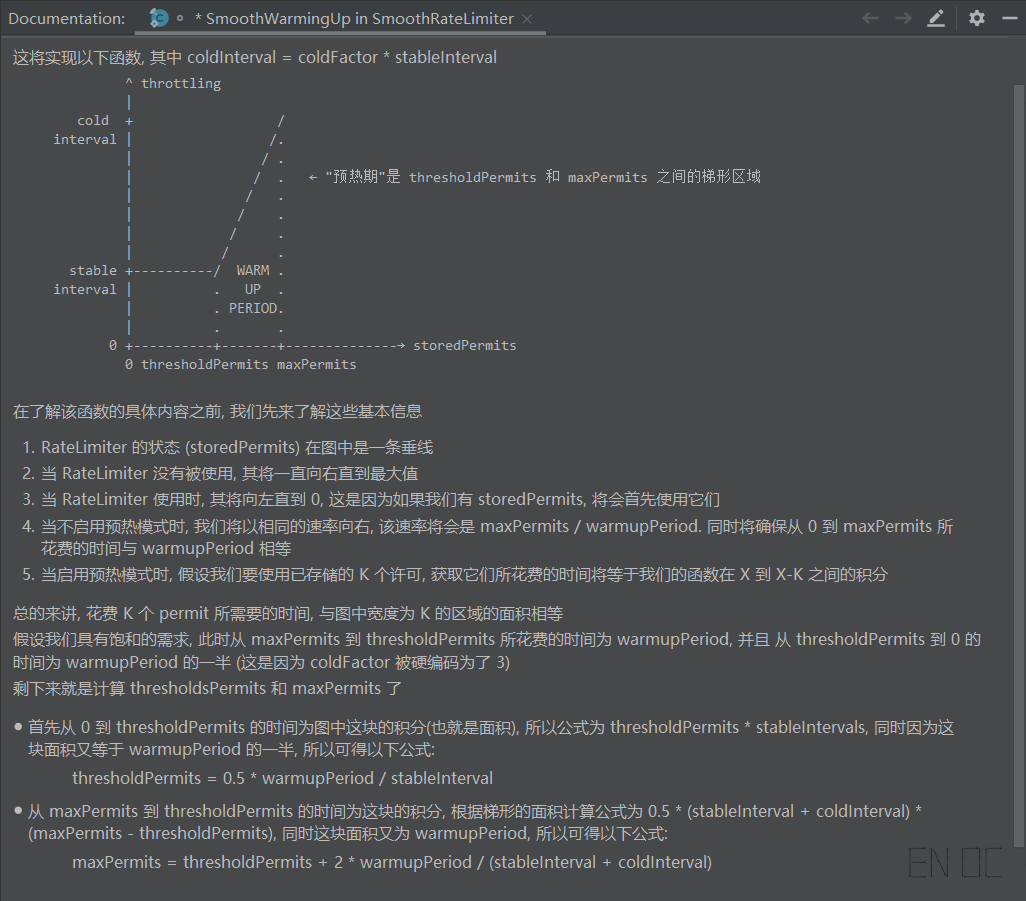Click the back navigation arrow
Image resolution: width=1026 pixels, height=901 pixels.
(x=870, y=19)
